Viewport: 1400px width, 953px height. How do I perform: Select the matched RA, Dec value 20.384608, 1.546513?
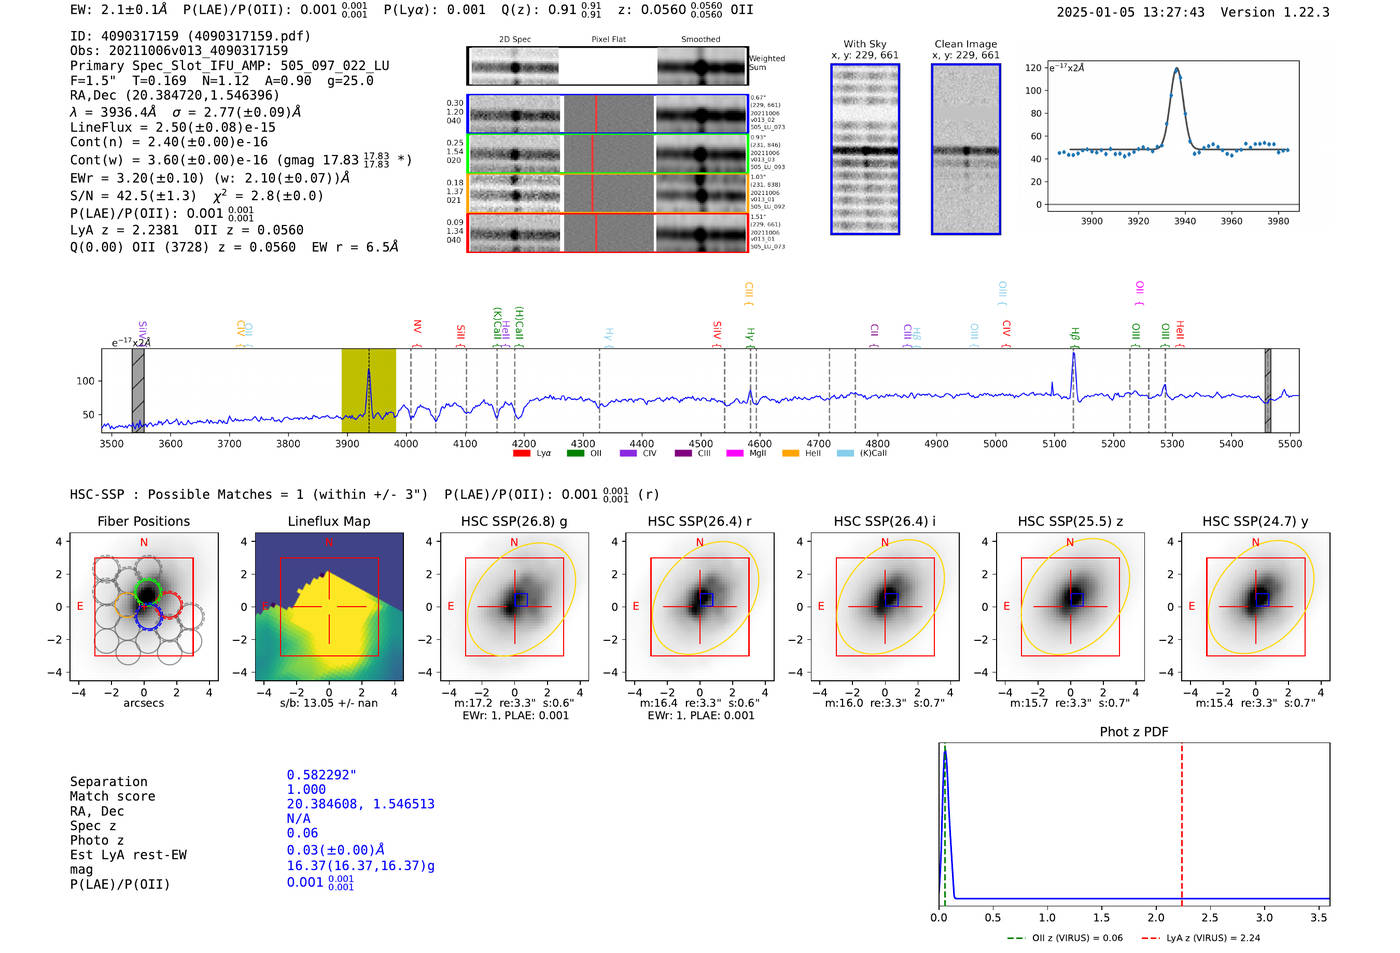click(361, 804)
